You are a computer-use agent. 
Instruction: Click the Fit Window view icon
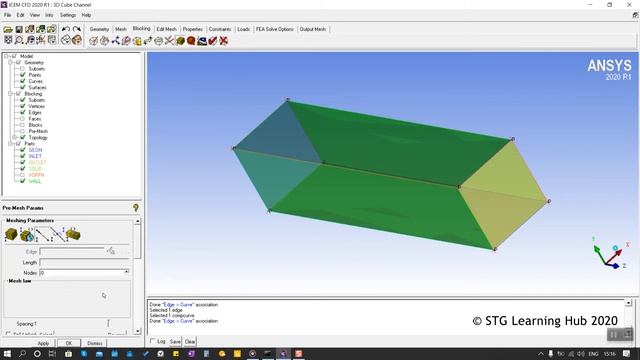(8, 40)
